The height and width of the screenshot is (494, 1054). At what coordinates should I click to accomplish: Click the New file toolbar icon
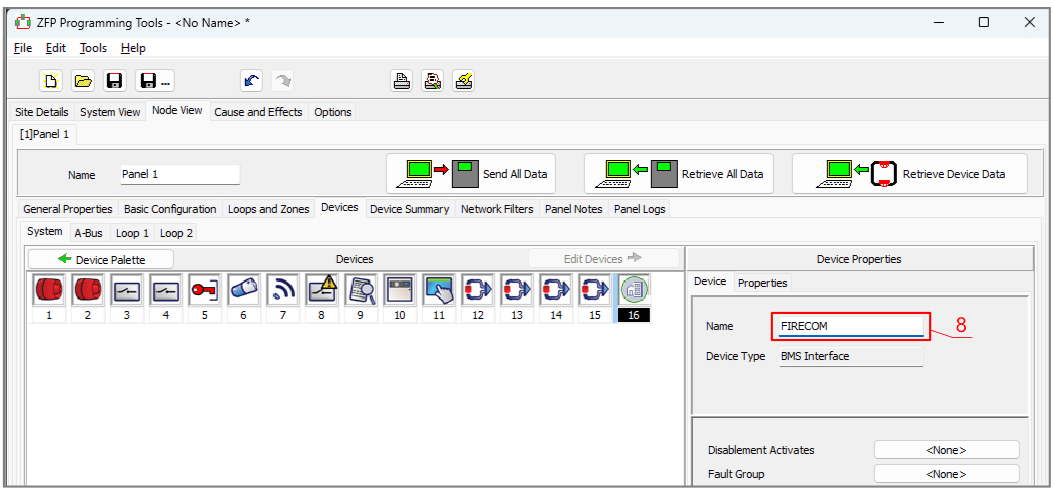click(x=52, y=82)
